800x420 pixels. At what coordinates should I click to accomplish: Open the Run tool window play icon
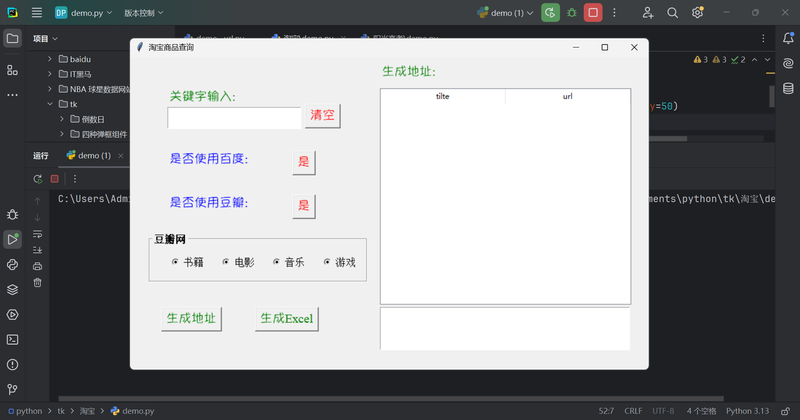tap(13, 239)
